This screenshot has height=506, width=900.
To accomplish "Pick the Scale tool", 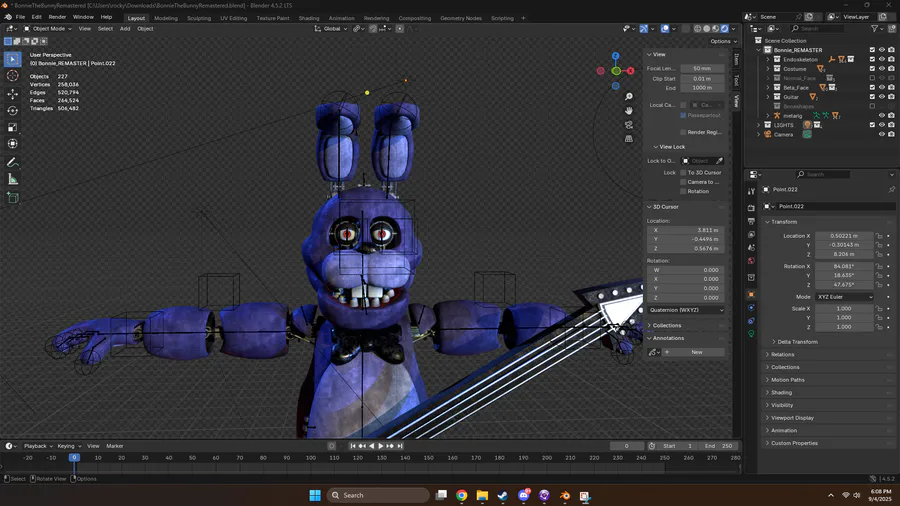I will [13, 127].
